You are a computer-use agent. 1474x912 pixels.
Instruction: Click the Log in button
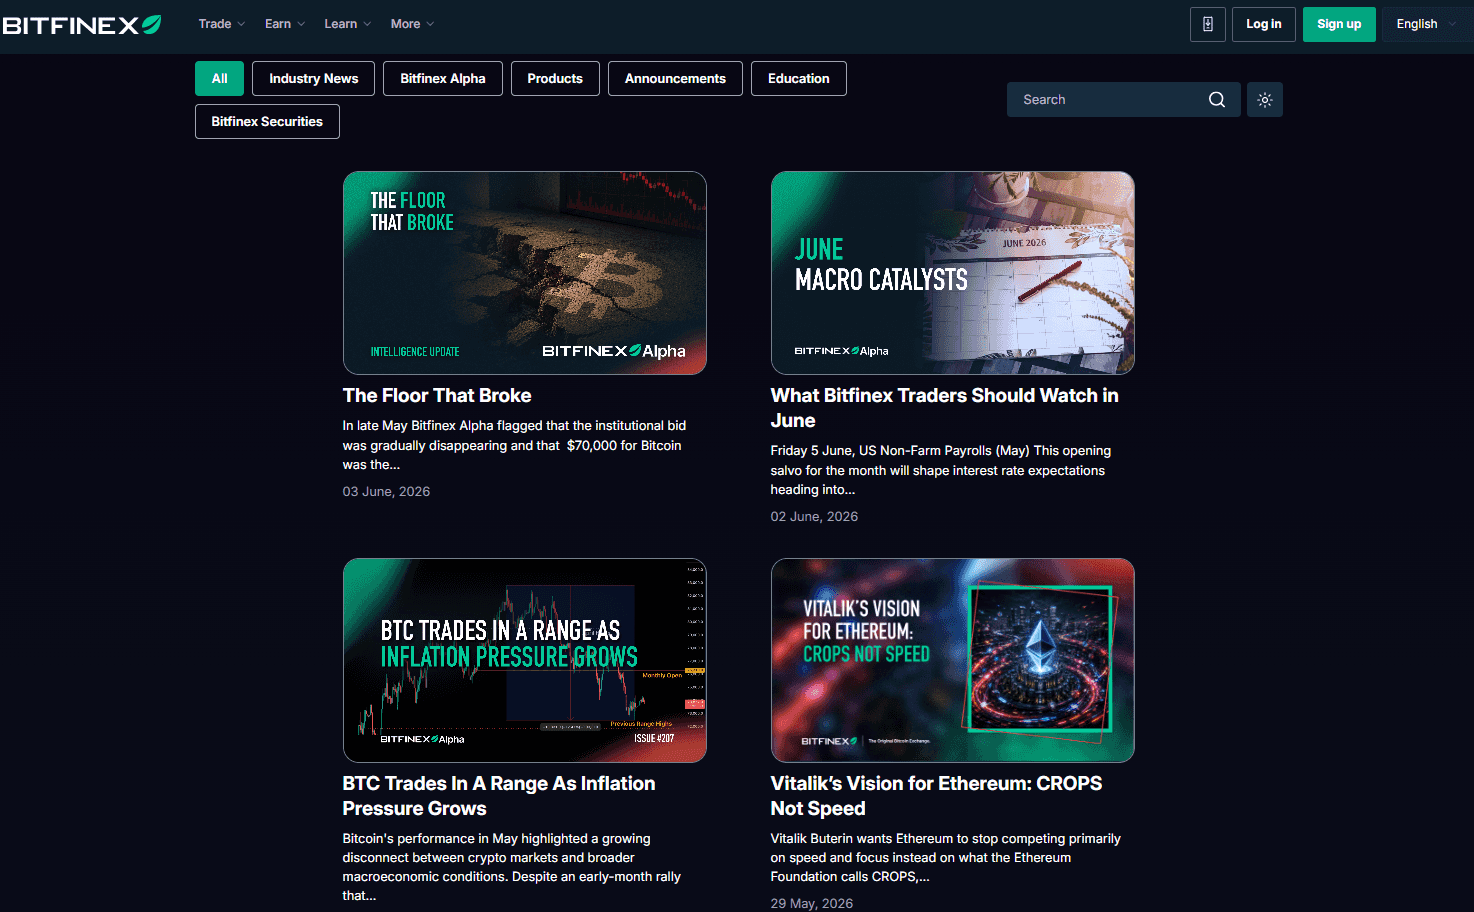[1264, 24]
